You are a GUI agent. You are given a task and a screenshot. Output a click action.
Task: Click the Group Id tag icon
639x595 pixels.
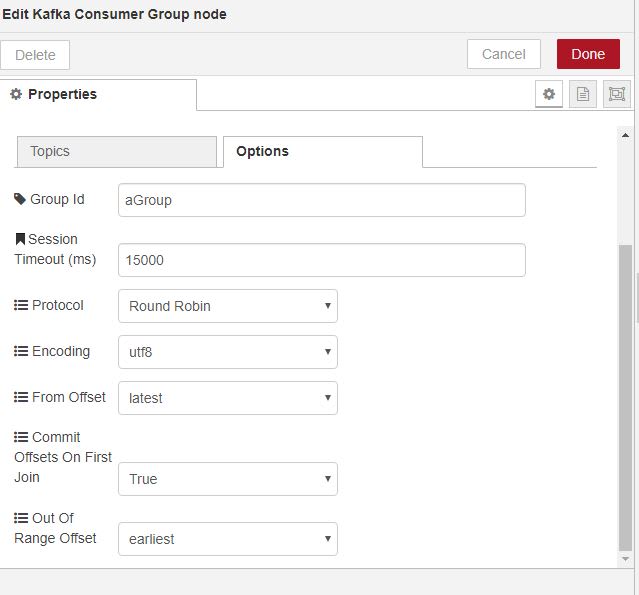(20, 199)
